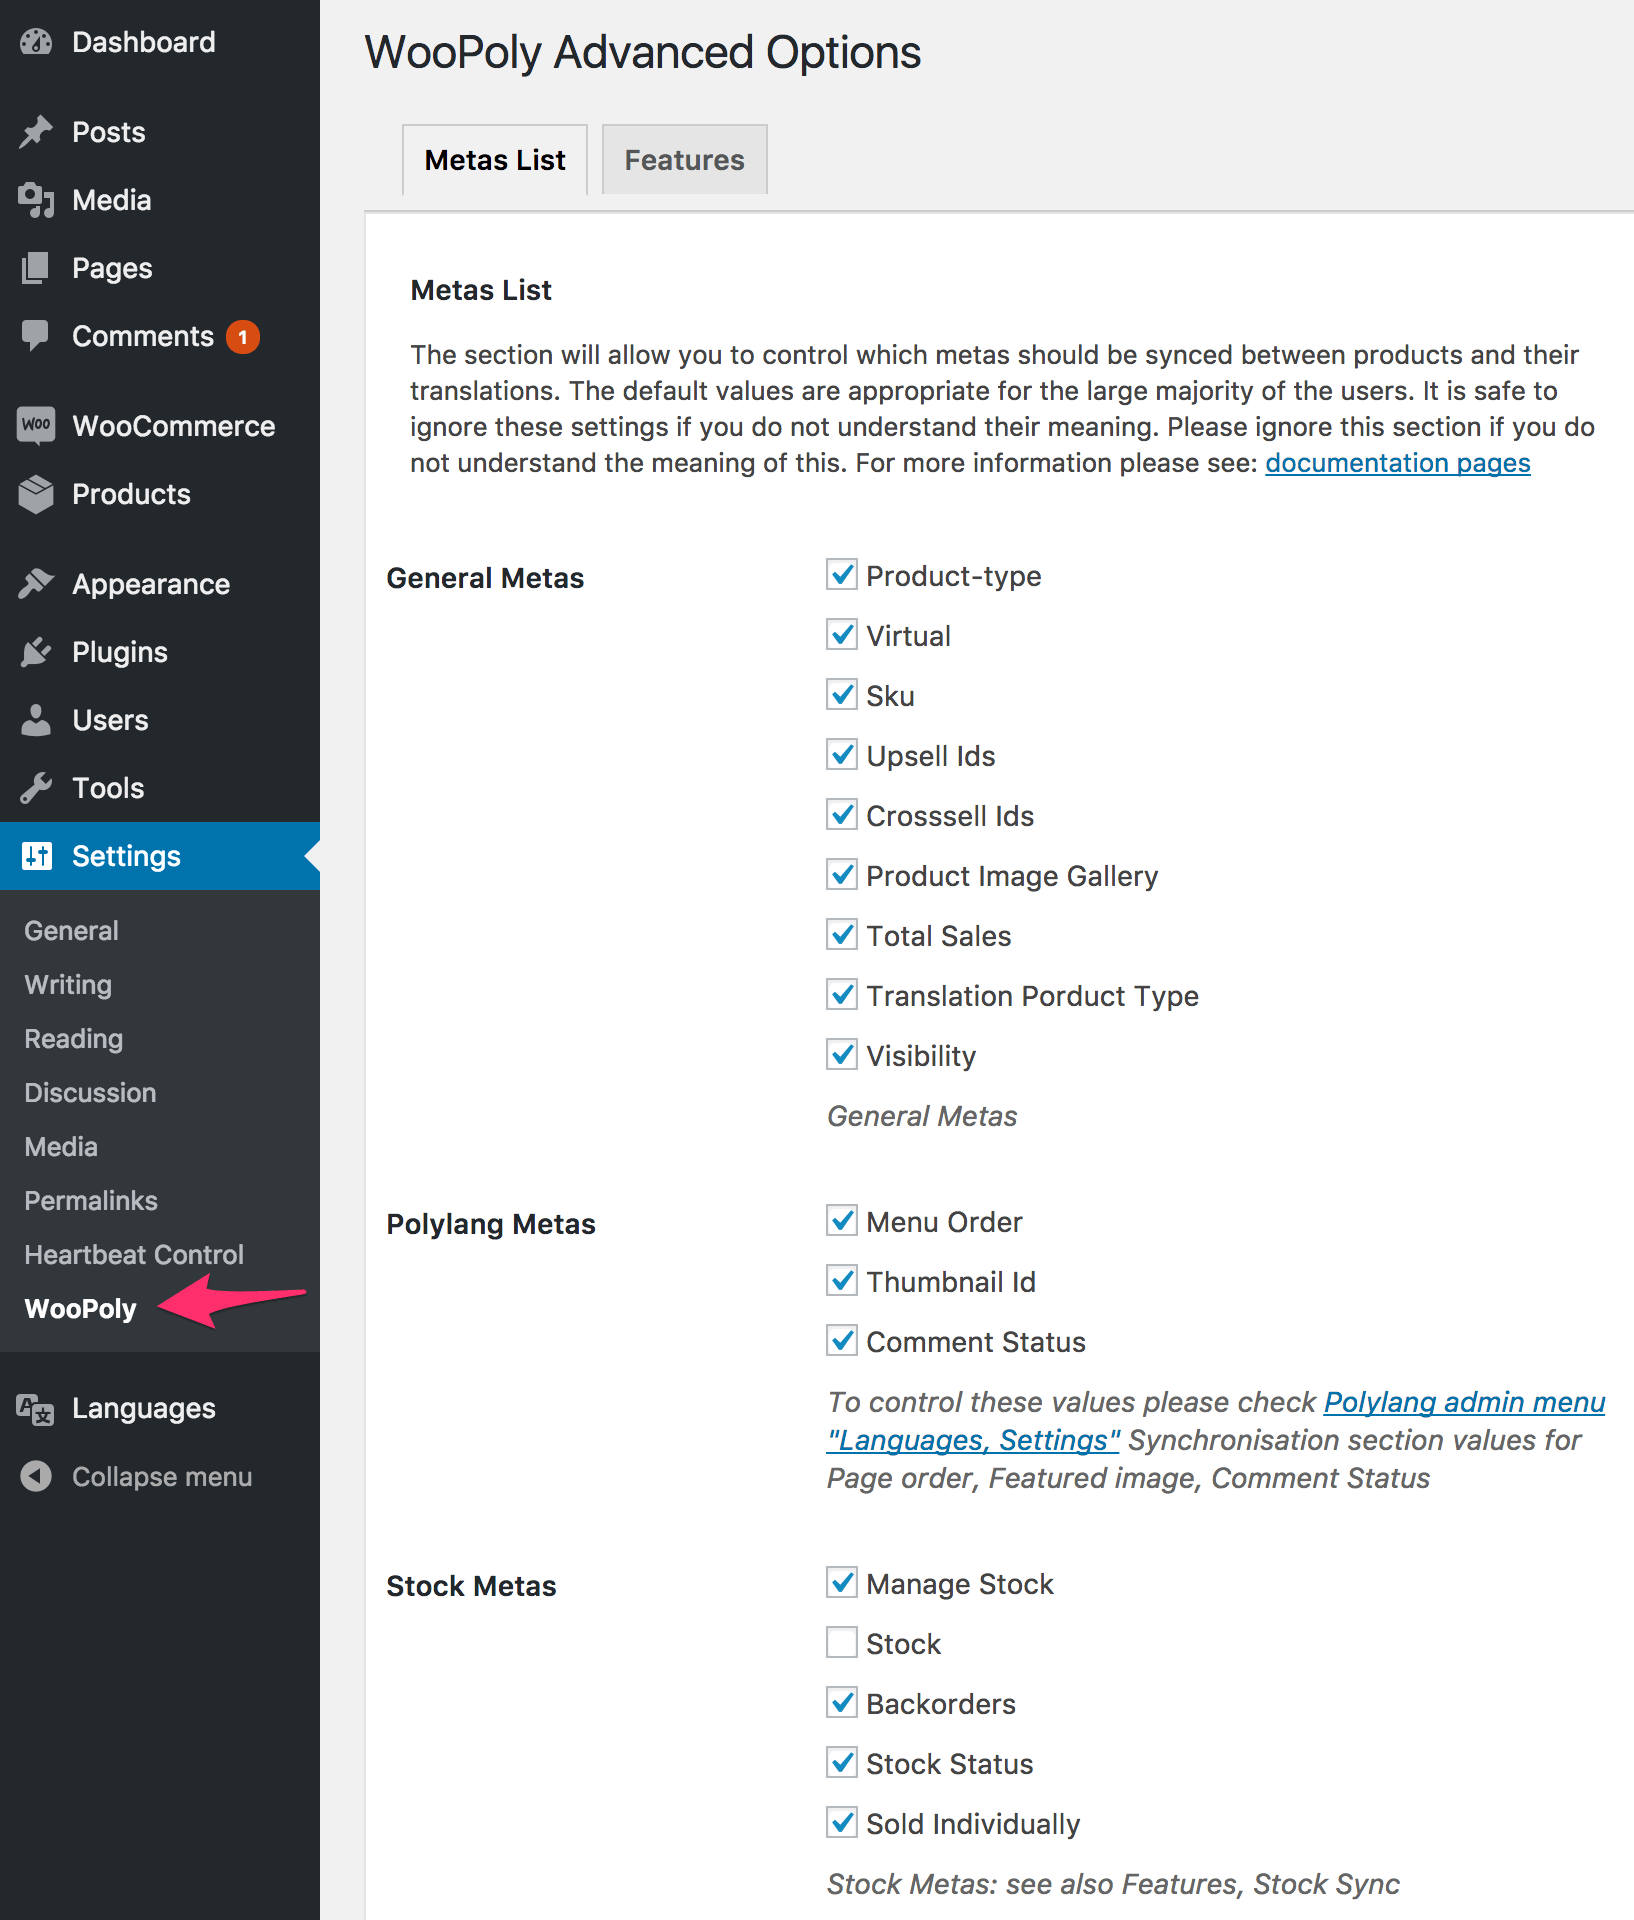Screen dimensions: 1634x1920
Task: Select the Products box icon
Action: (x=36, y=494)
